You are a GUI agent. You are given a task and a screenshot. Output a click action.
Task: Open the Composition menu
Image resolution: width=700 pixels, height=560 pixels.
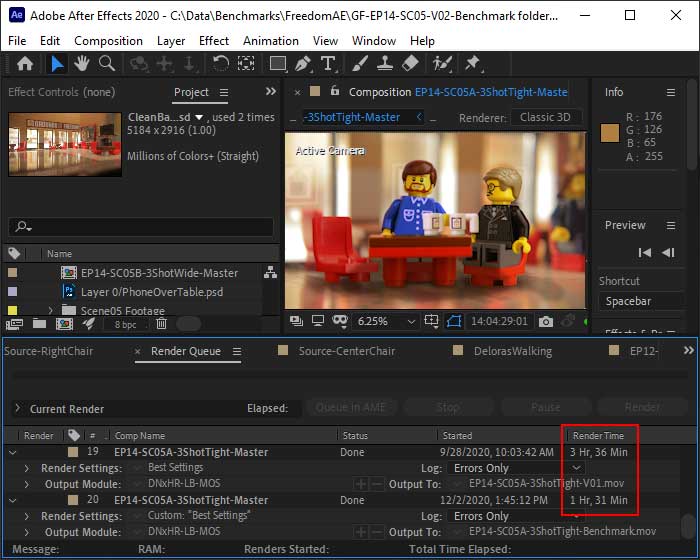pos(108,41)
